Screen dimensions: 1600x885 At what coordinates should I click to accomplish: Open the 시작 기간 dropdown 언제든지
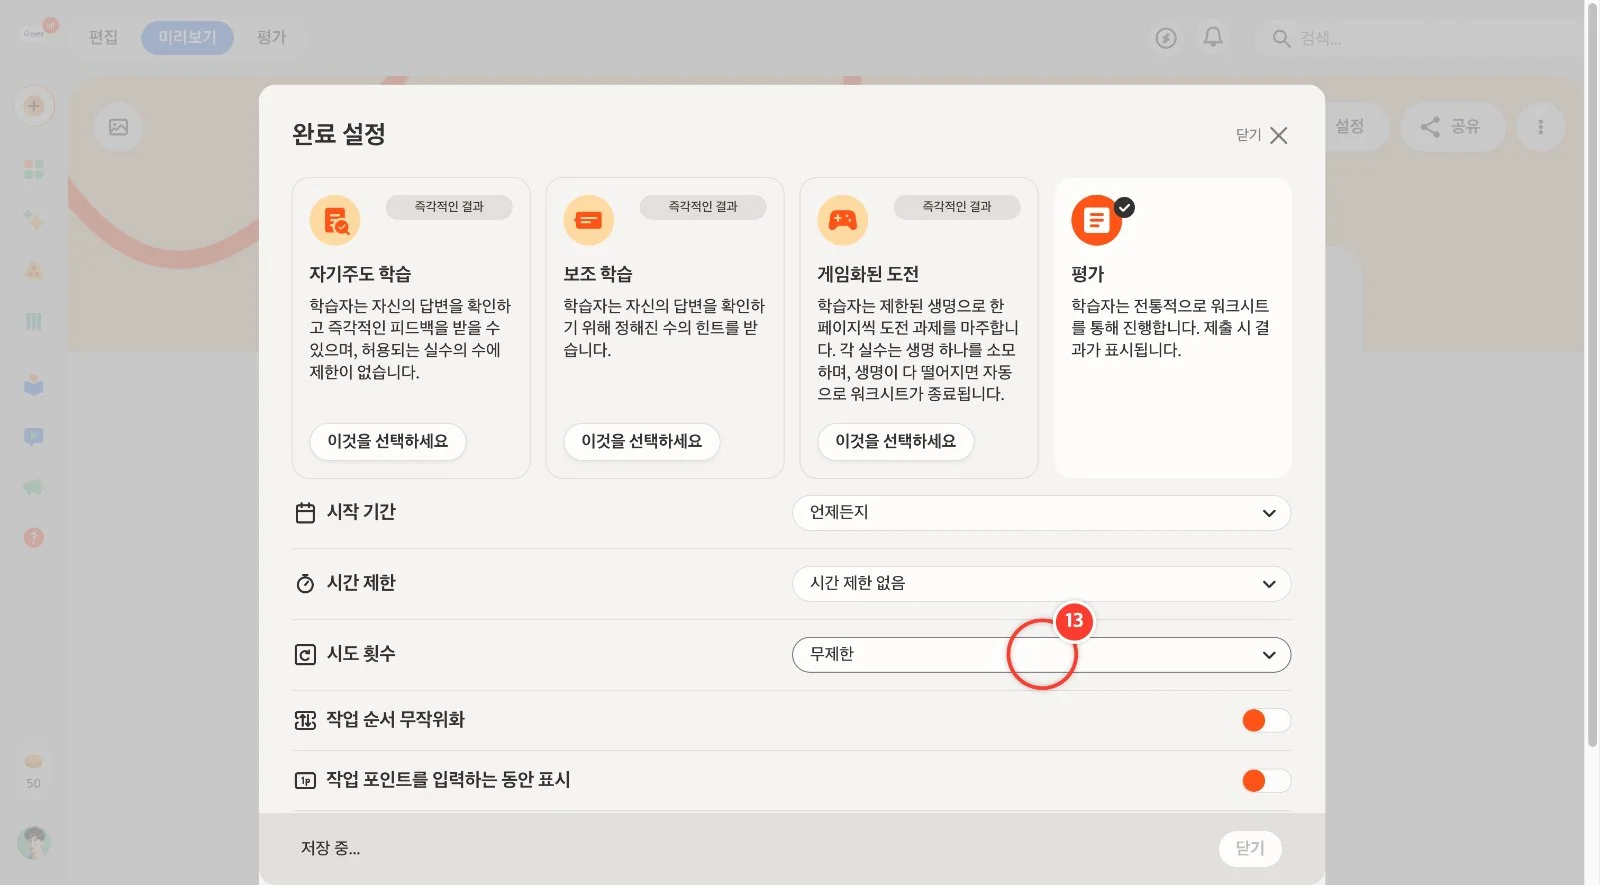coord(1041,513)
